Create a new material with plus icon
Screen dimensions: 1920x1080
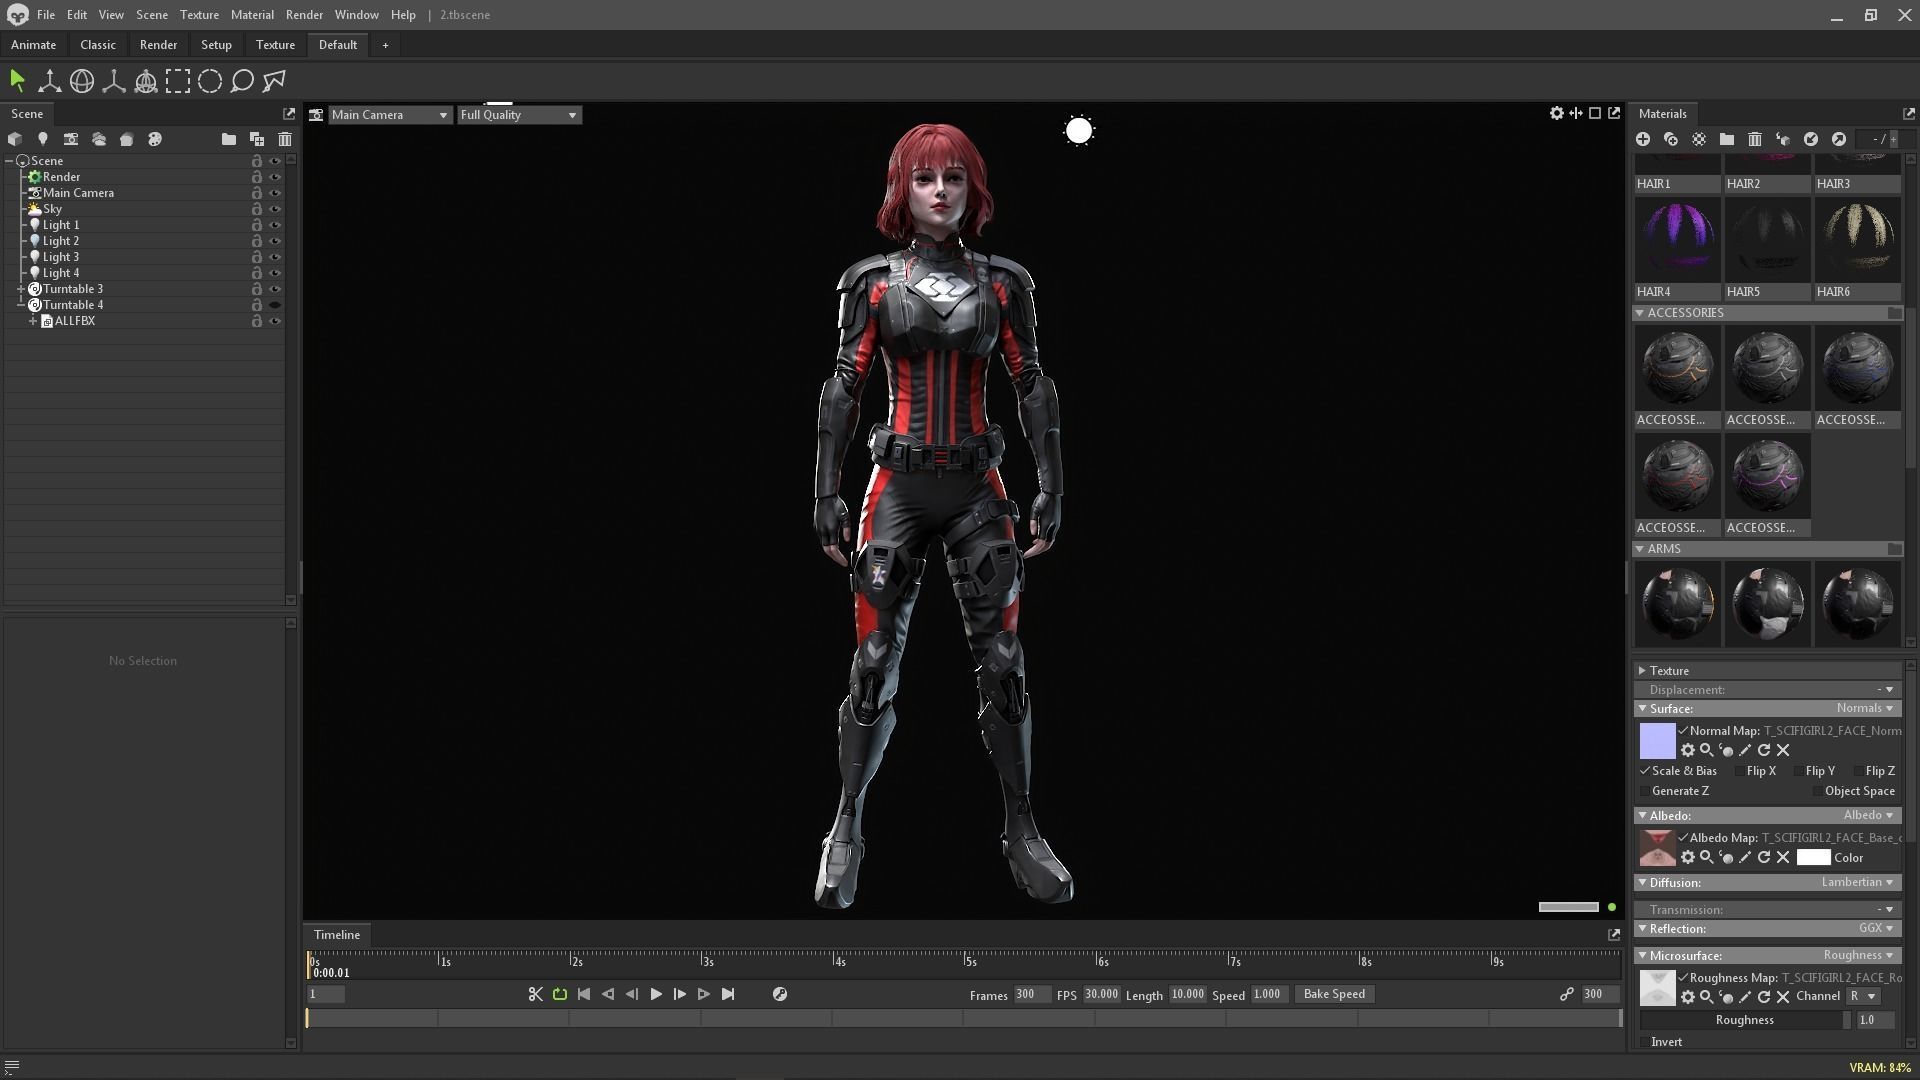1642,139
